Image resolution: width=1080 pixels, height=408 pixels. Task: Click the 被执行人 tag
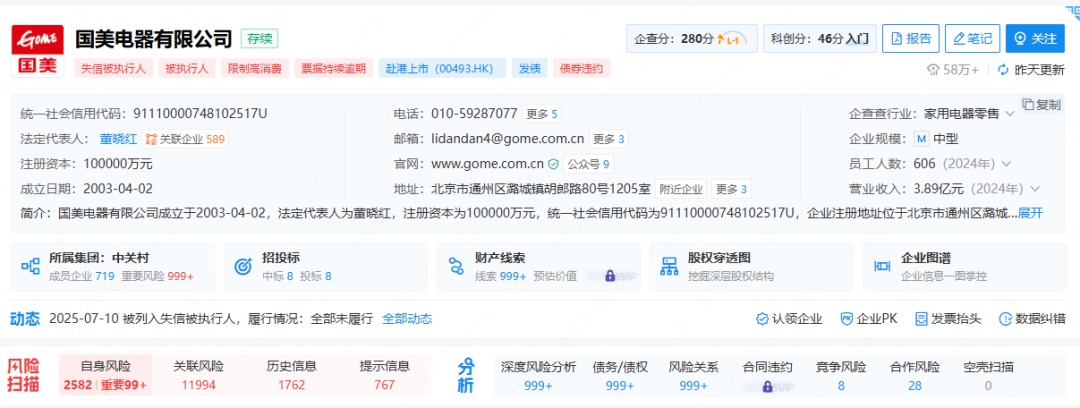point(187,68)
